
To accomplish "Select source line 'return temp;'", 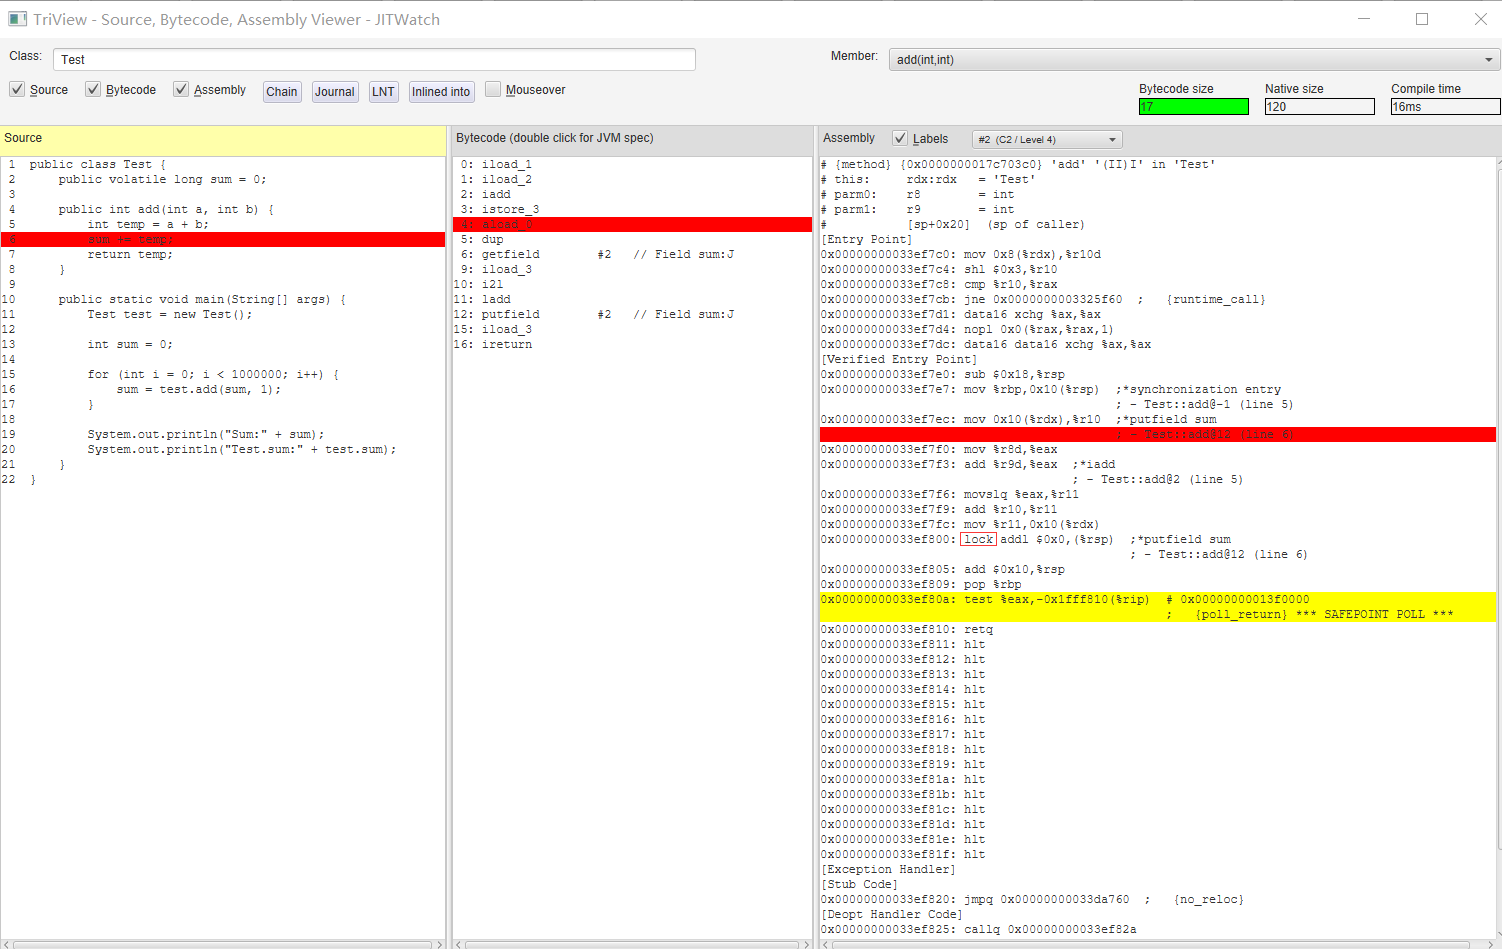I will coord(130,254).
